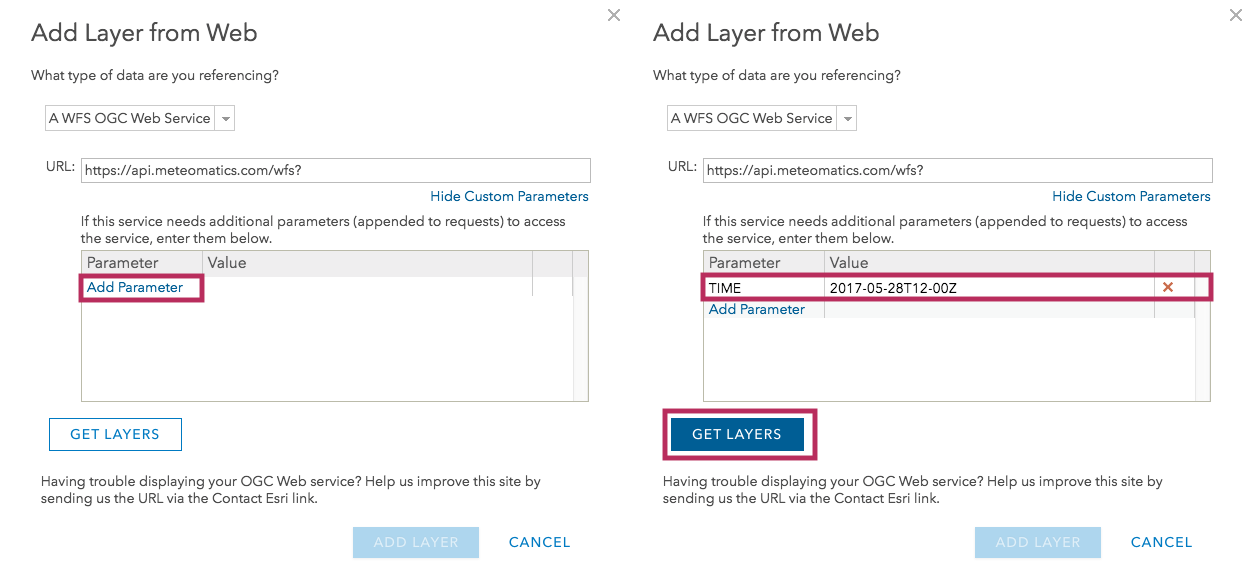Click the ADD LAYER button in right dialog
Screen dimensions: 1250x577
pyautogui.click(x=1037, y=542)
